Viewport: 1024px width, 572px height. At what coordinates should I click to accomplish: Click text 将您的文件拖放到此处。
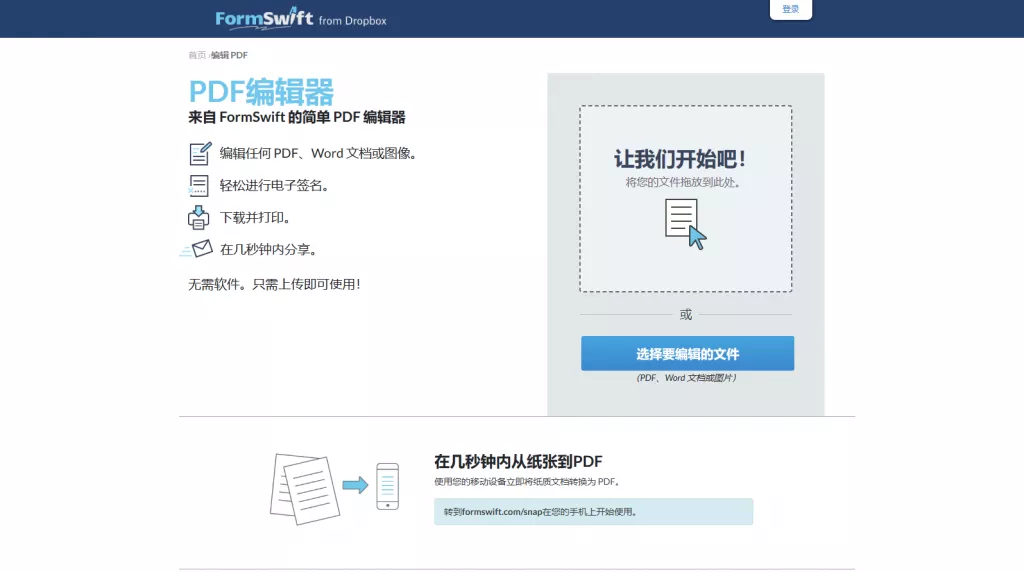point(683,183)
